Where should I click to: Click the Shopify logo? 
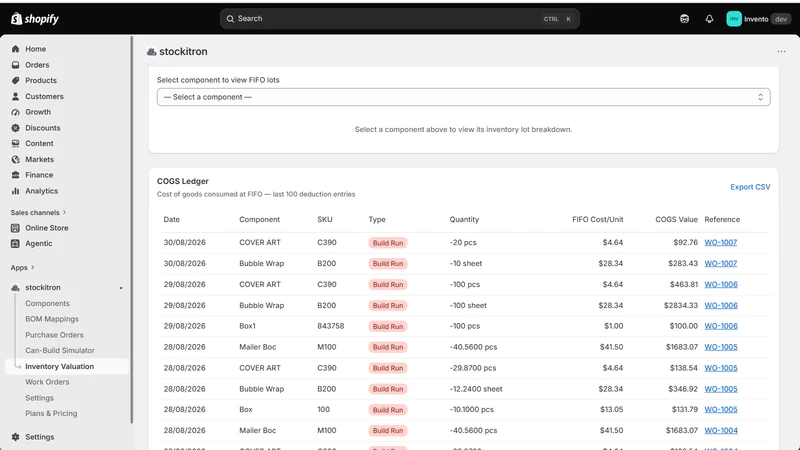tap(35, 19)
